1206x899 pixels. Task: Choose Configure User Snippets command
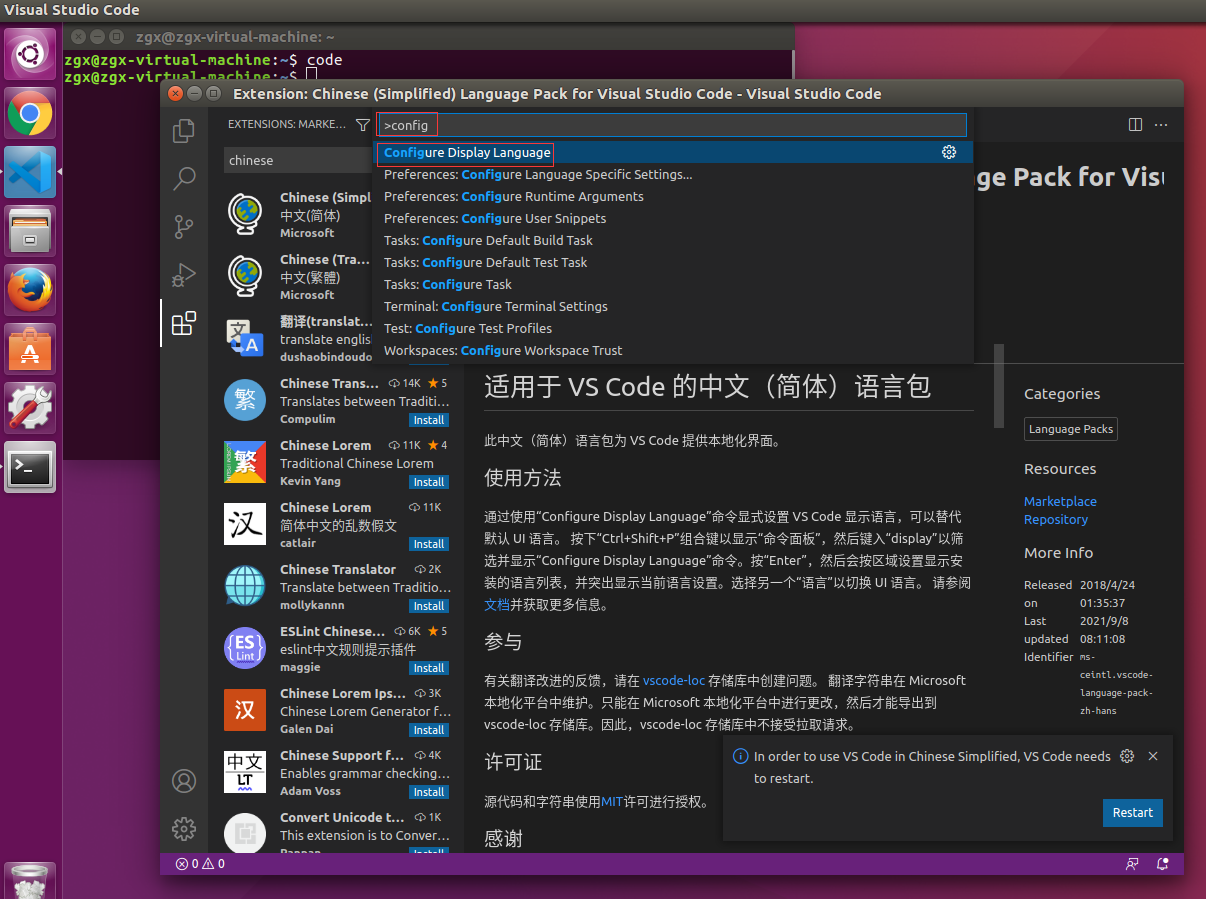pos(673,218)
